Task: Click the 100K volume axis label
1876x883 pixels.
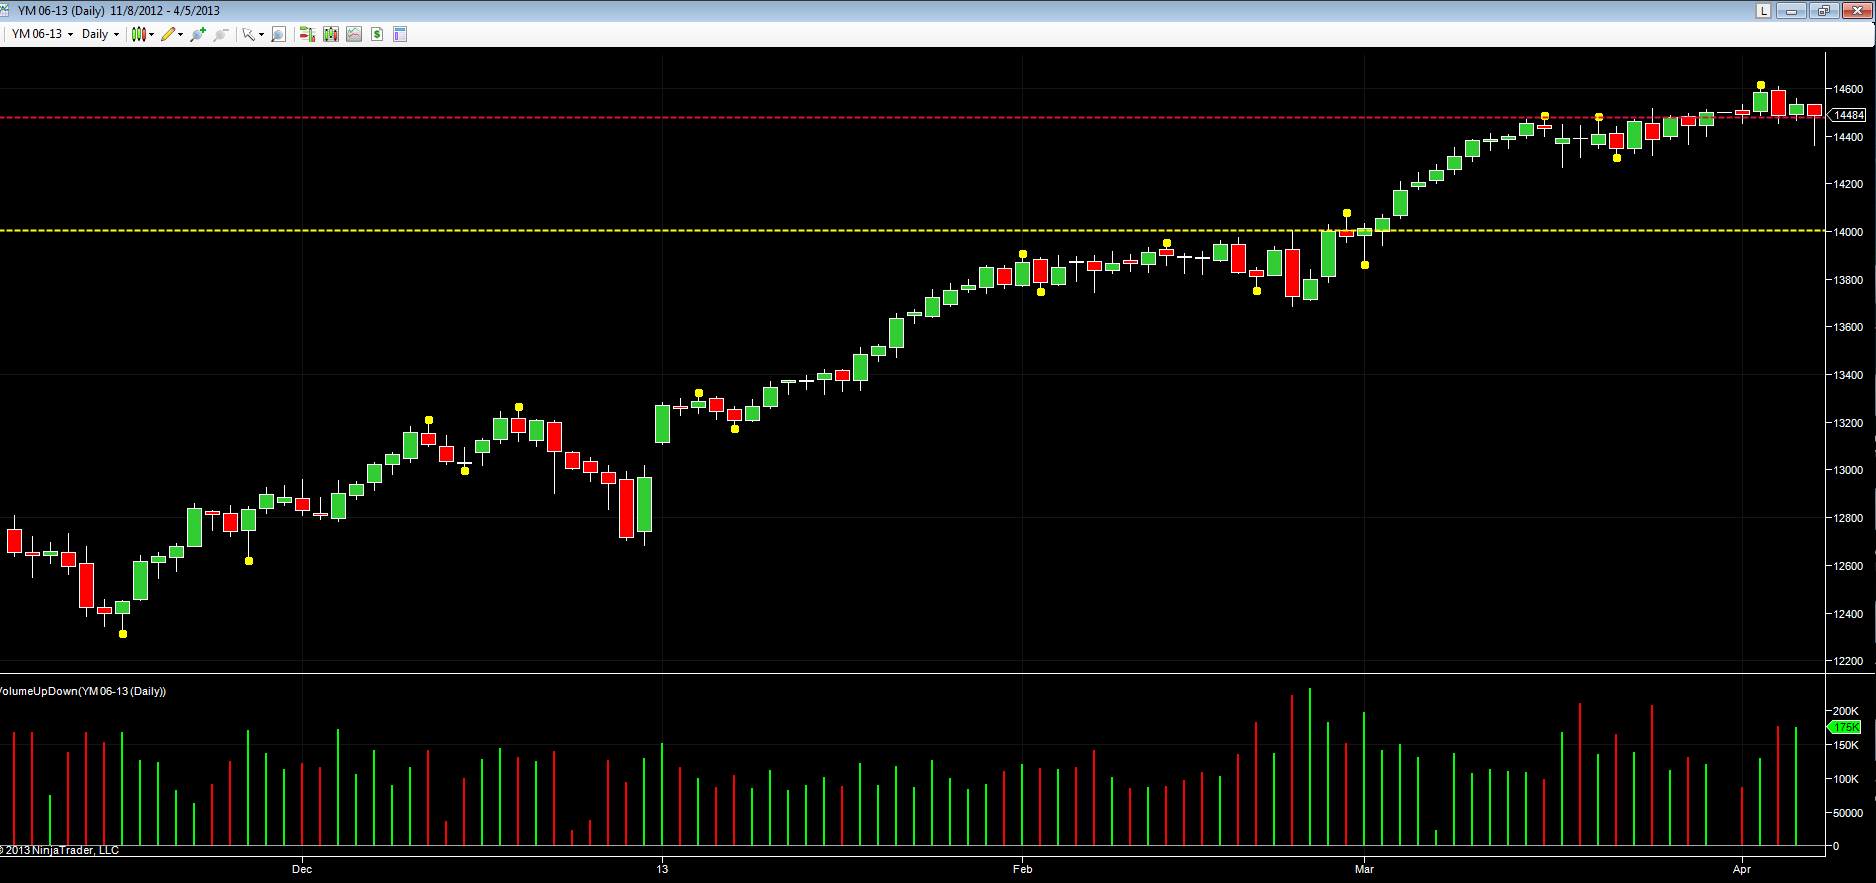Action: [x=1845, y=779]
